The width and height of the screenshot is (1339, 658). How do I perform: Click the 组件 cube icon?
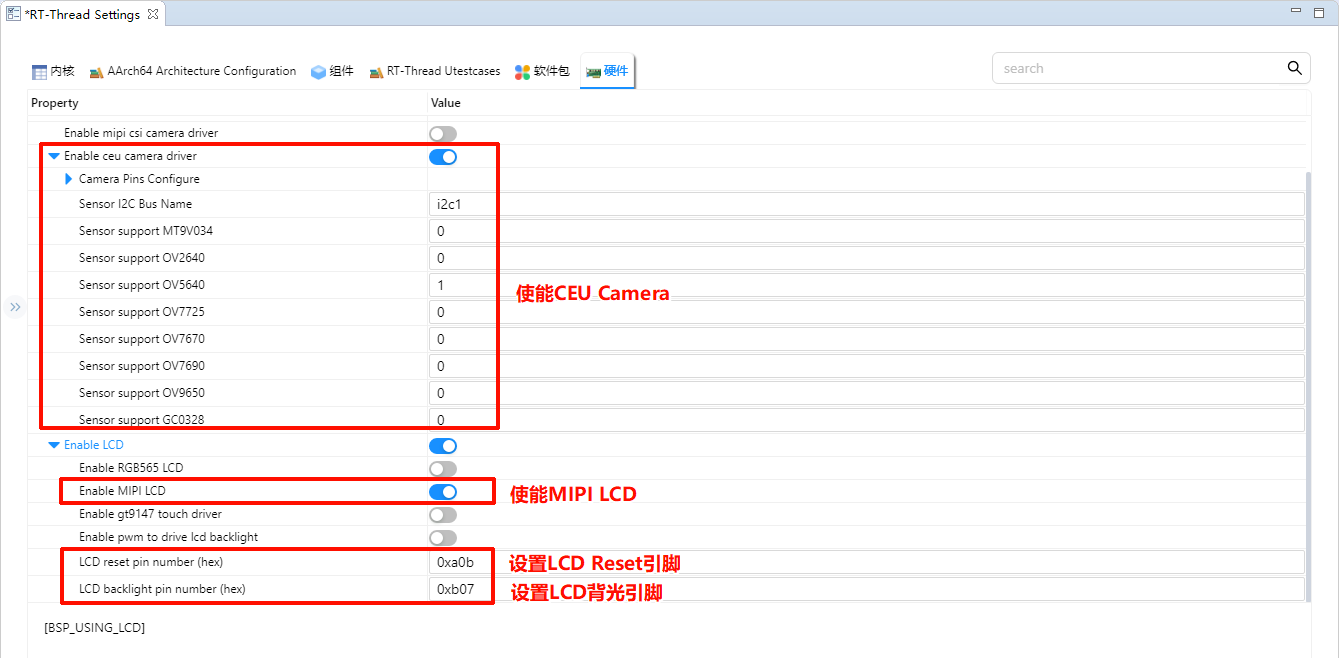click(x=318, y=72)
